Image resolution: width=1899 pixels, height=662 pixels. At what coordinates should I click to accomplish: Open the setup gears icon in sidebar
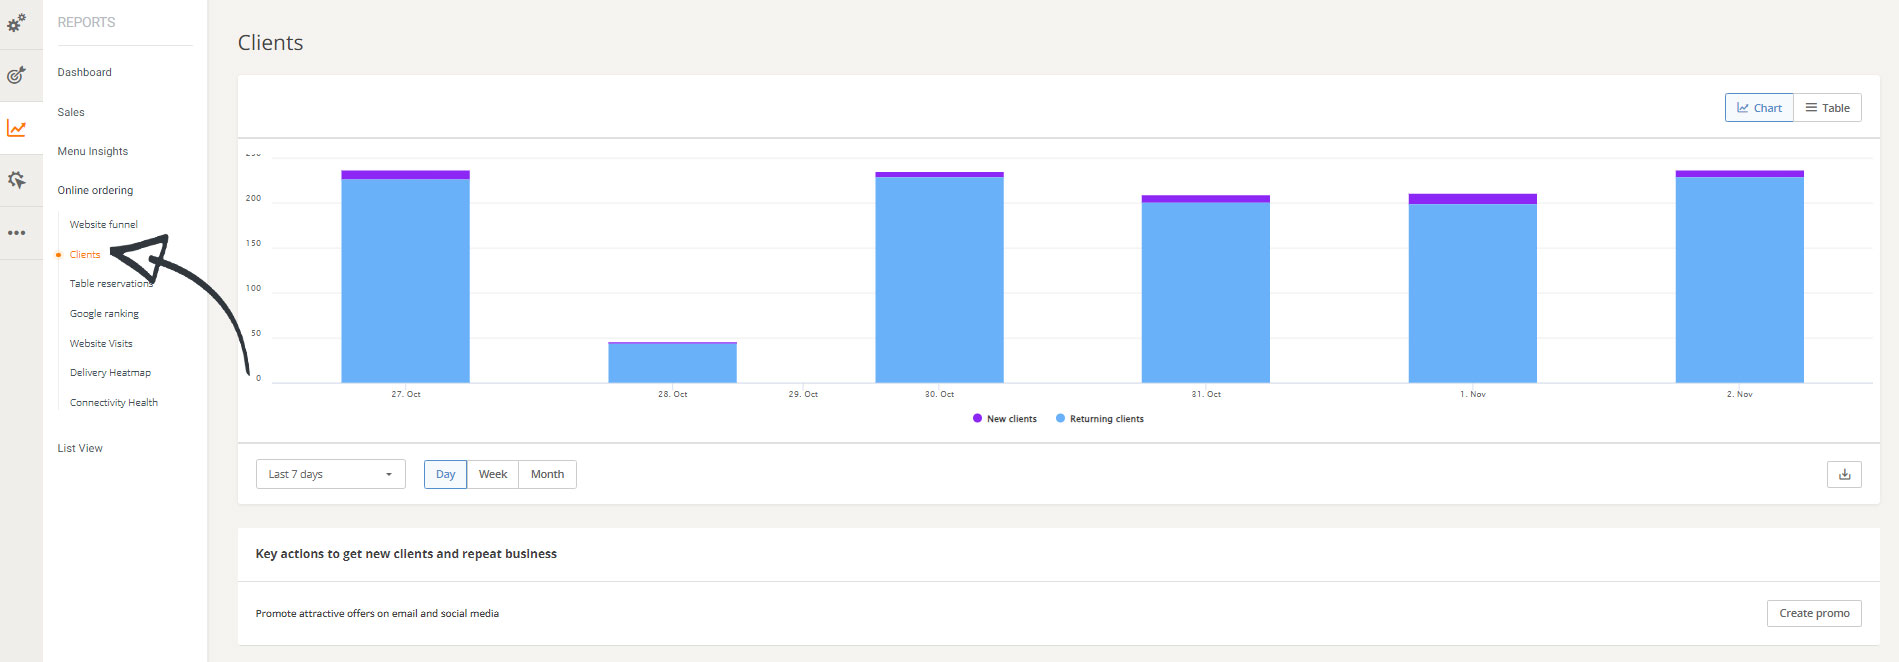pos(17,22)
